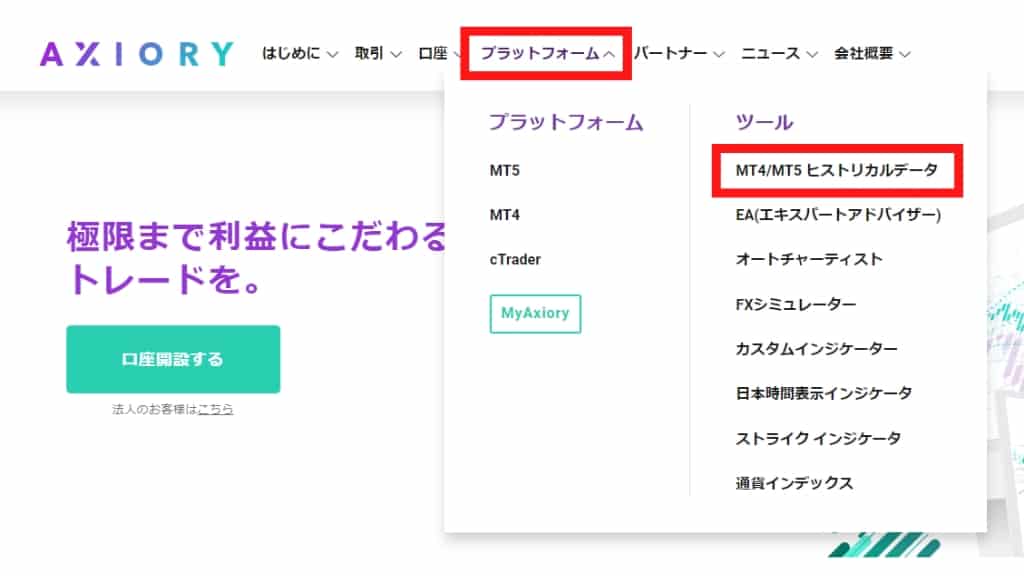Click the chevron next to 取引
This screenshot has width=1024, height=576.
(x=396, y=54)
